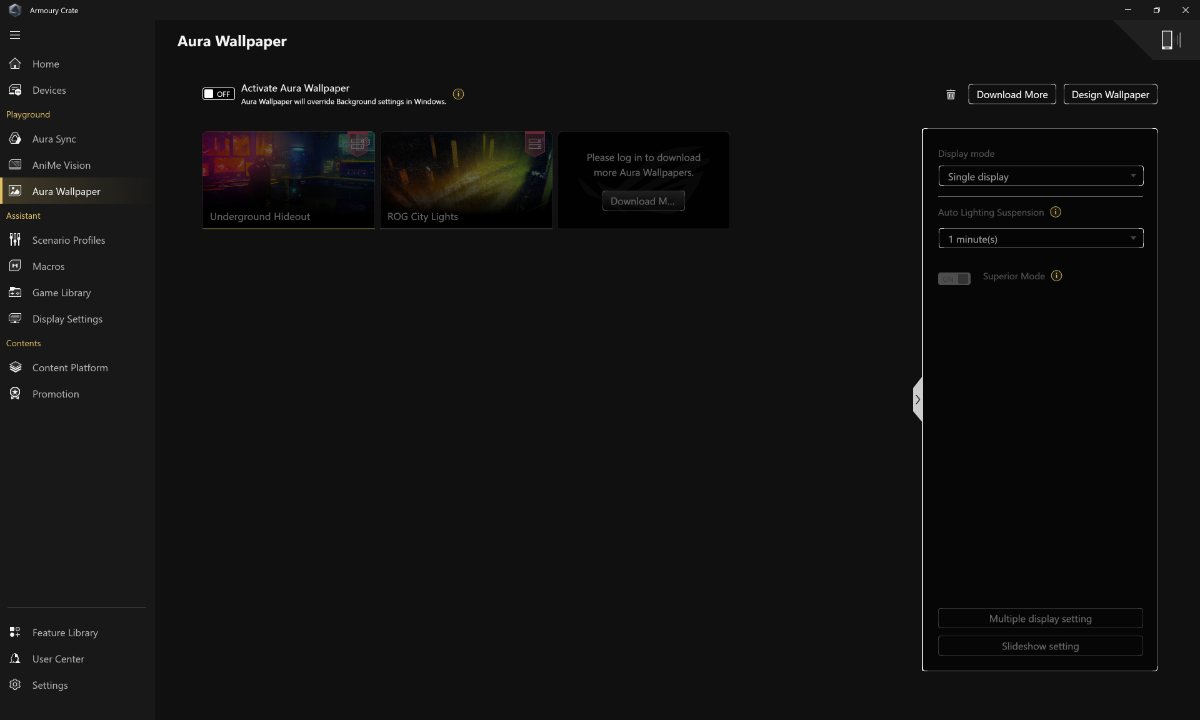Select the Underground Hideout wallpaper thumbnail
The image size is (1200, 720).
click(x=288, y=180)
